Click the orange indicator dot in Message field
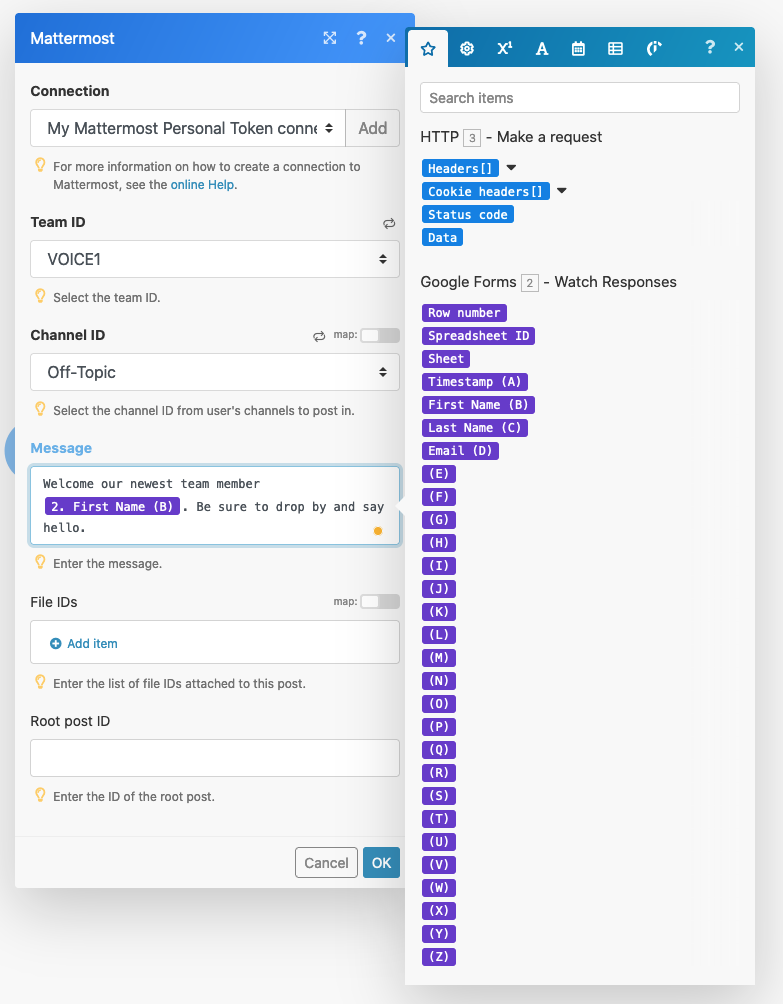Viewport: 783px width, 1004px height. tap(378, 531)
